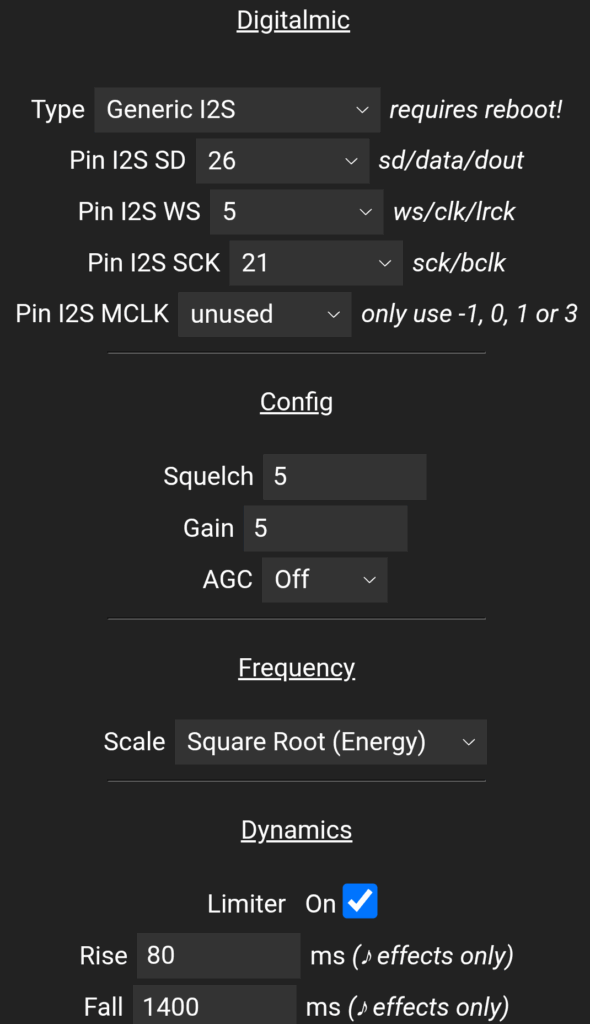This screenshot has height=1024, width=590.
Task: Open the AGC Off dropdown
Action: coord(325,580)
